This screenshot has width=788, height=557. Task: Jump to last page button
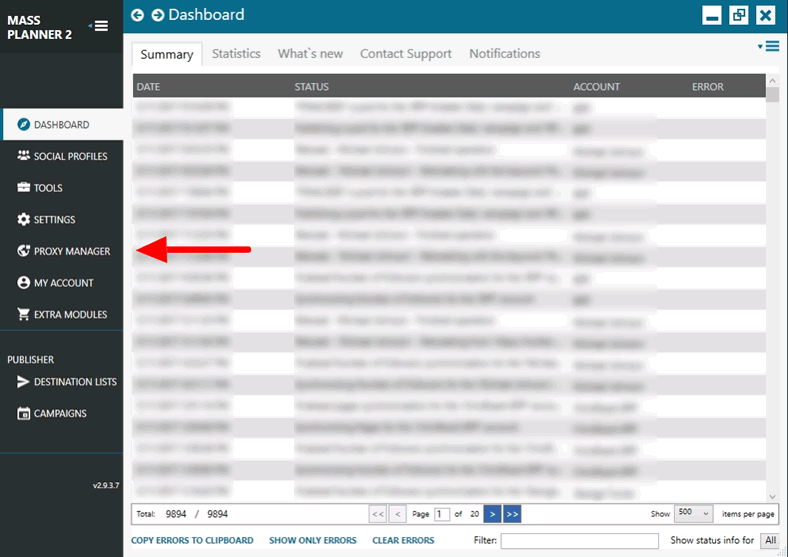coord(512,514)
